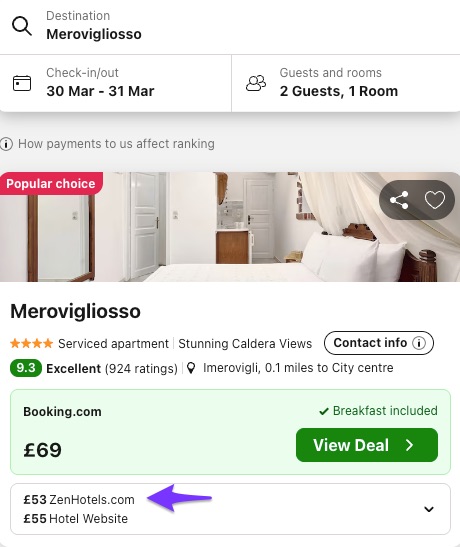Click the location pin near Imerovigli

(x=191, y=368)
